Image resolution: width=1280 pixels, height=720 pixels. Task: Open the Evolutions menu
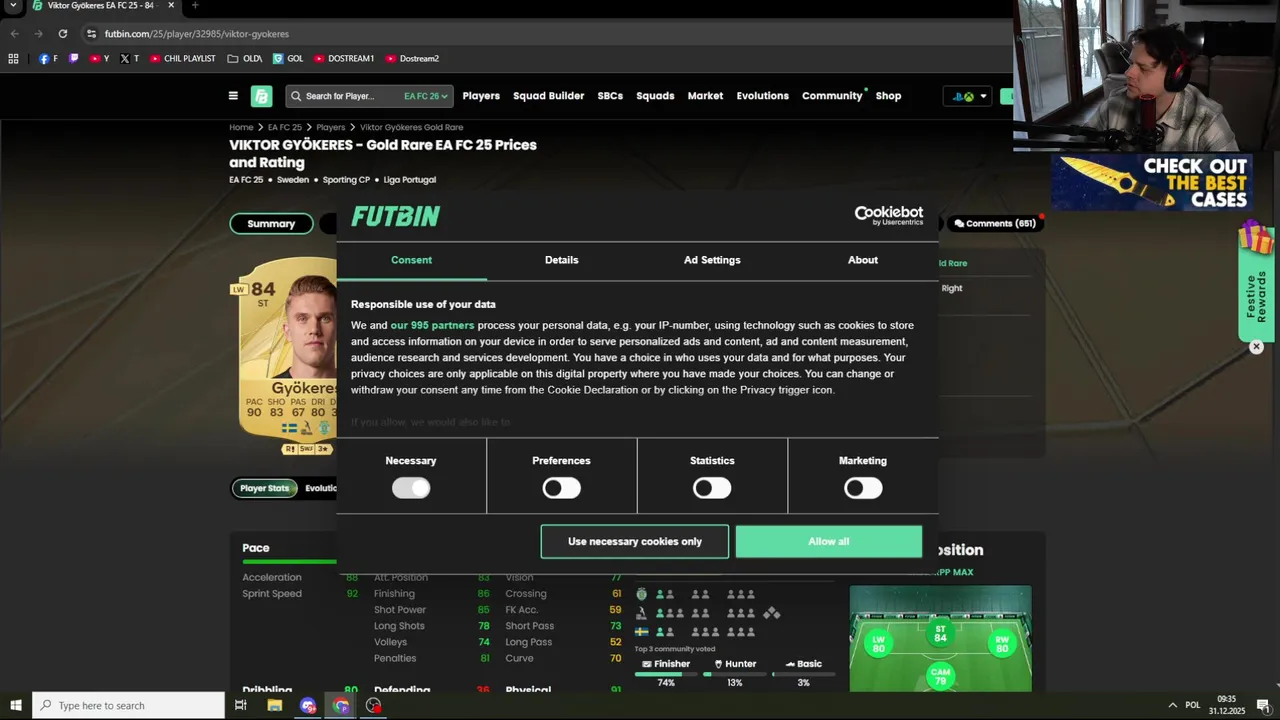tap(762, 96)
